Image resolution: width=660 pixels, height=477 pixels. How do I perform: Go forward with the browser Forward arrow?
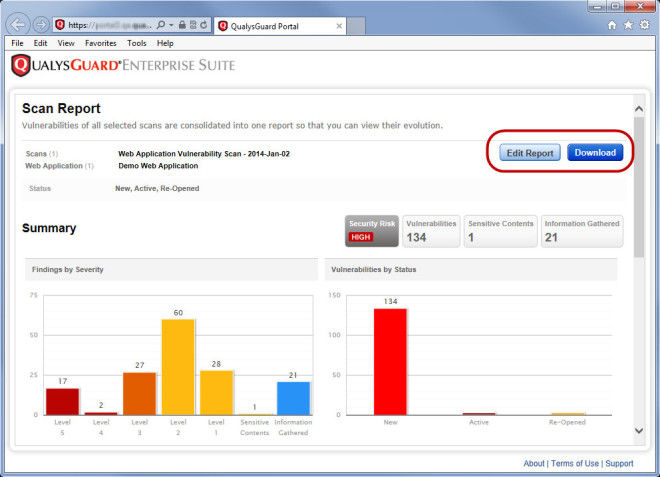41,25
